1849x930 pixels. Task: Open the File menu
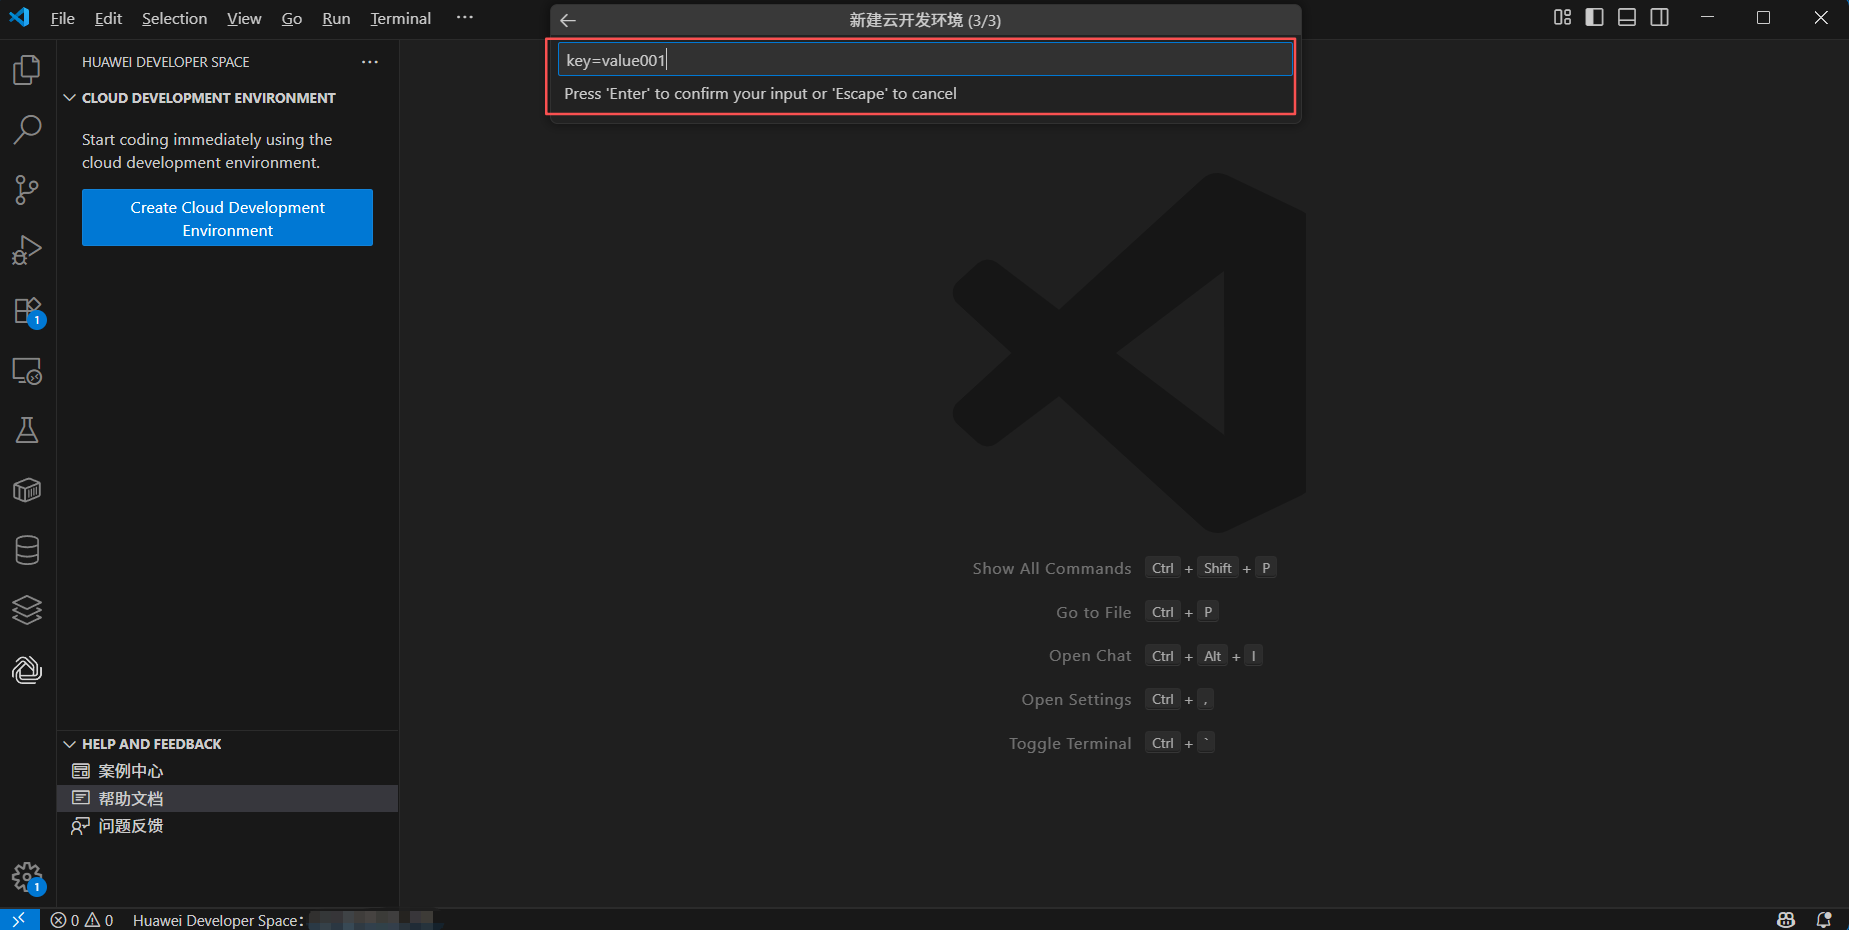63,18
